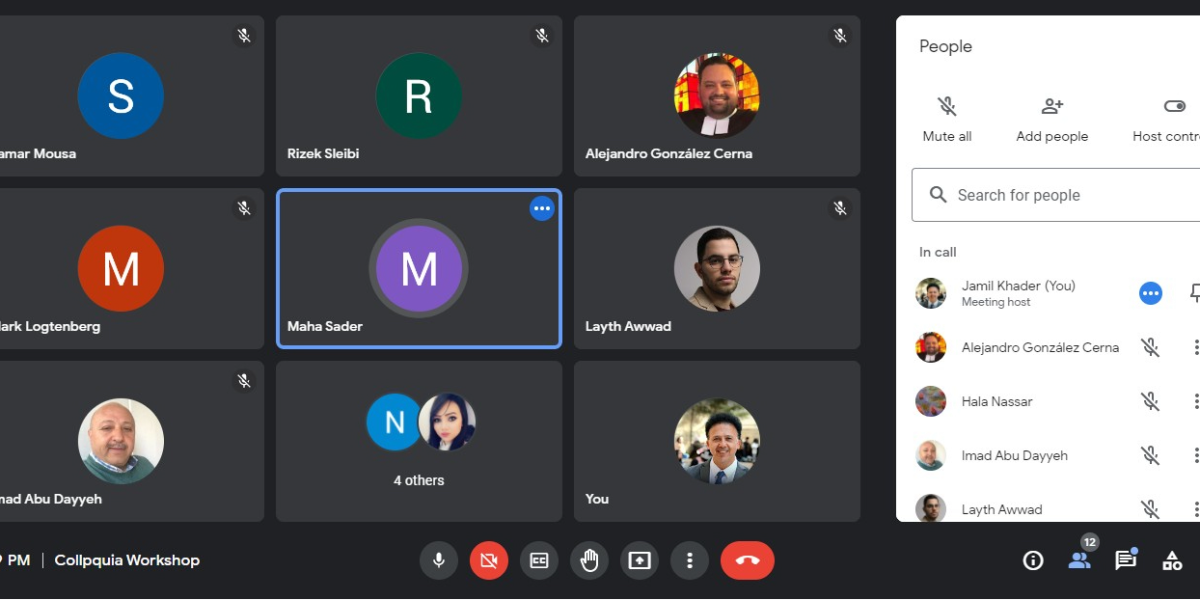This screenshot has width=1200, height=600.
Task: Open more options for Layth Awwad in list
Action: pos(1195,509)
